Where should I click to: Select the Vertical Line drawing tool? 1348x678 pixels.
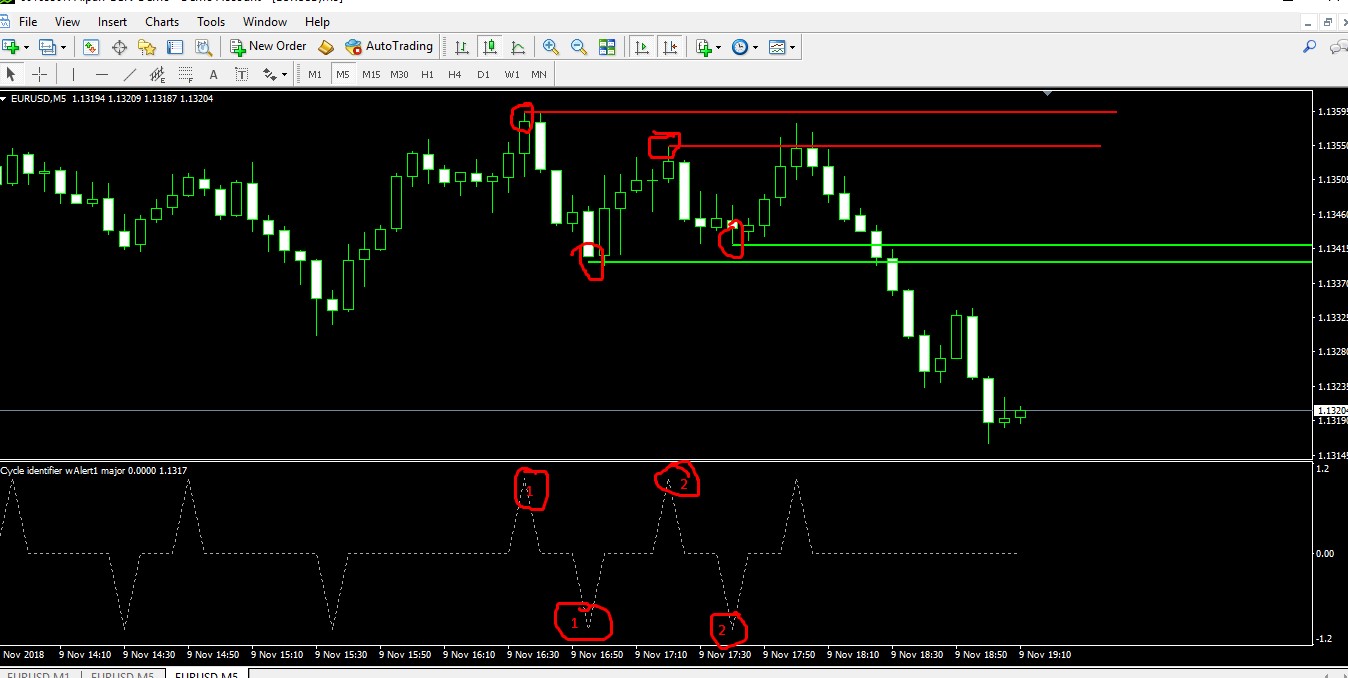pos(73,74)
